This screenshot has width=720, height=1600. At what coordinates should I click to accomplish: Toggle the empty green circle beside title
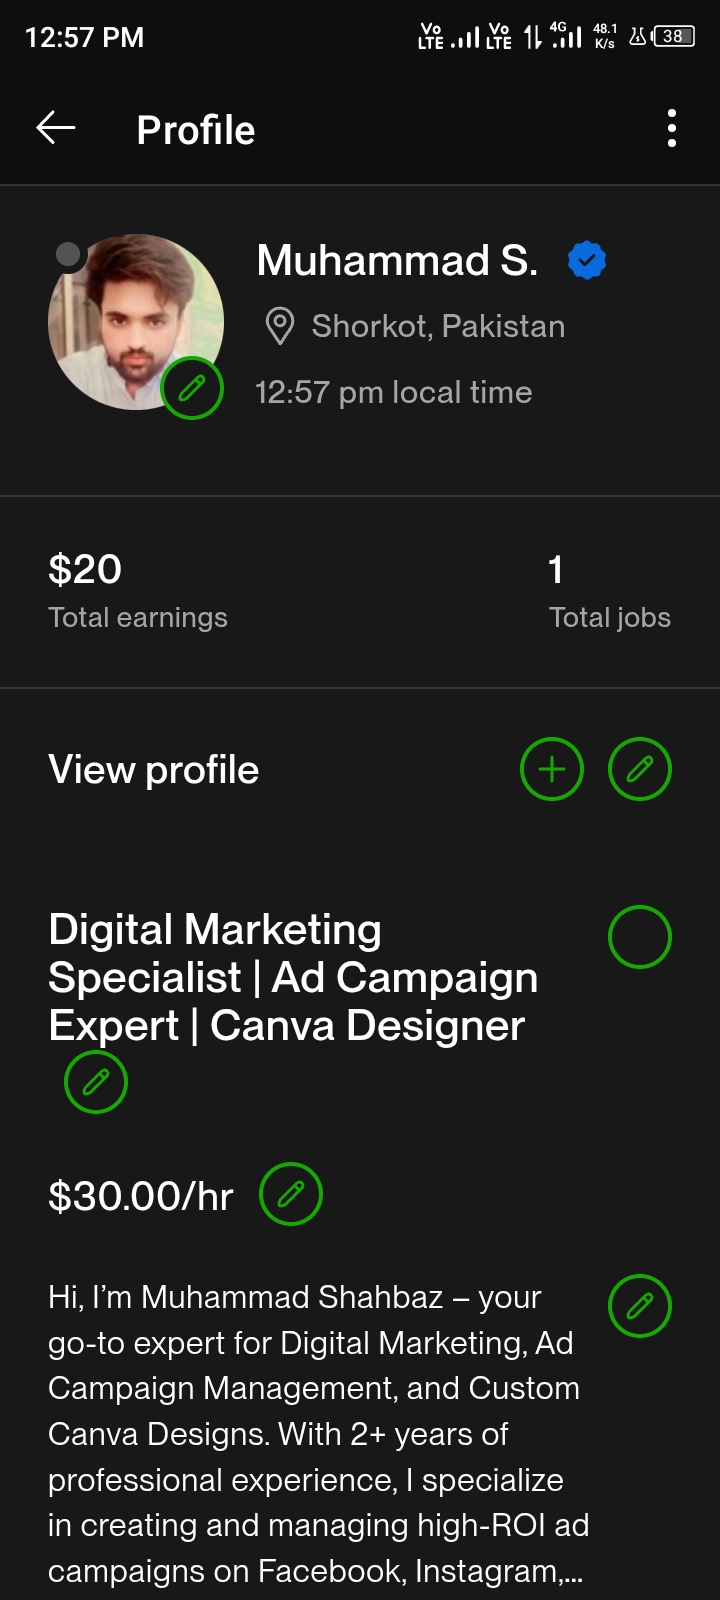coord(640,937)
